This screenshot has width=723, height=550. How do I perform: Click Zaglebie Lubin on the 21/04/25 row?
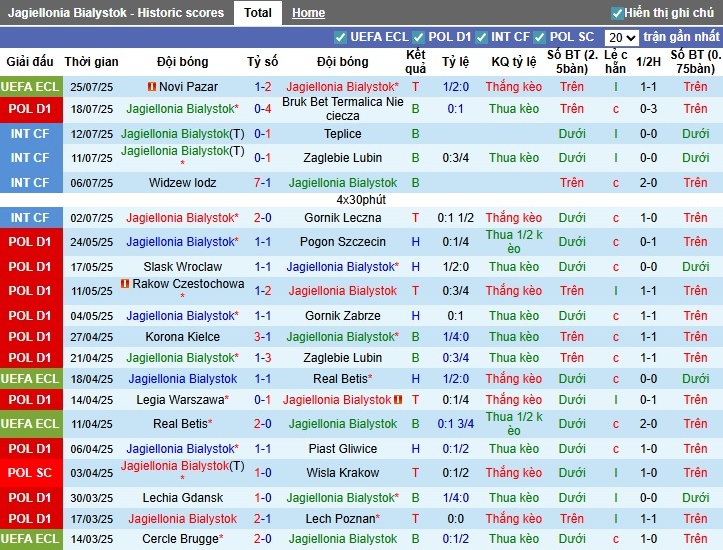(x=343, y=358)
